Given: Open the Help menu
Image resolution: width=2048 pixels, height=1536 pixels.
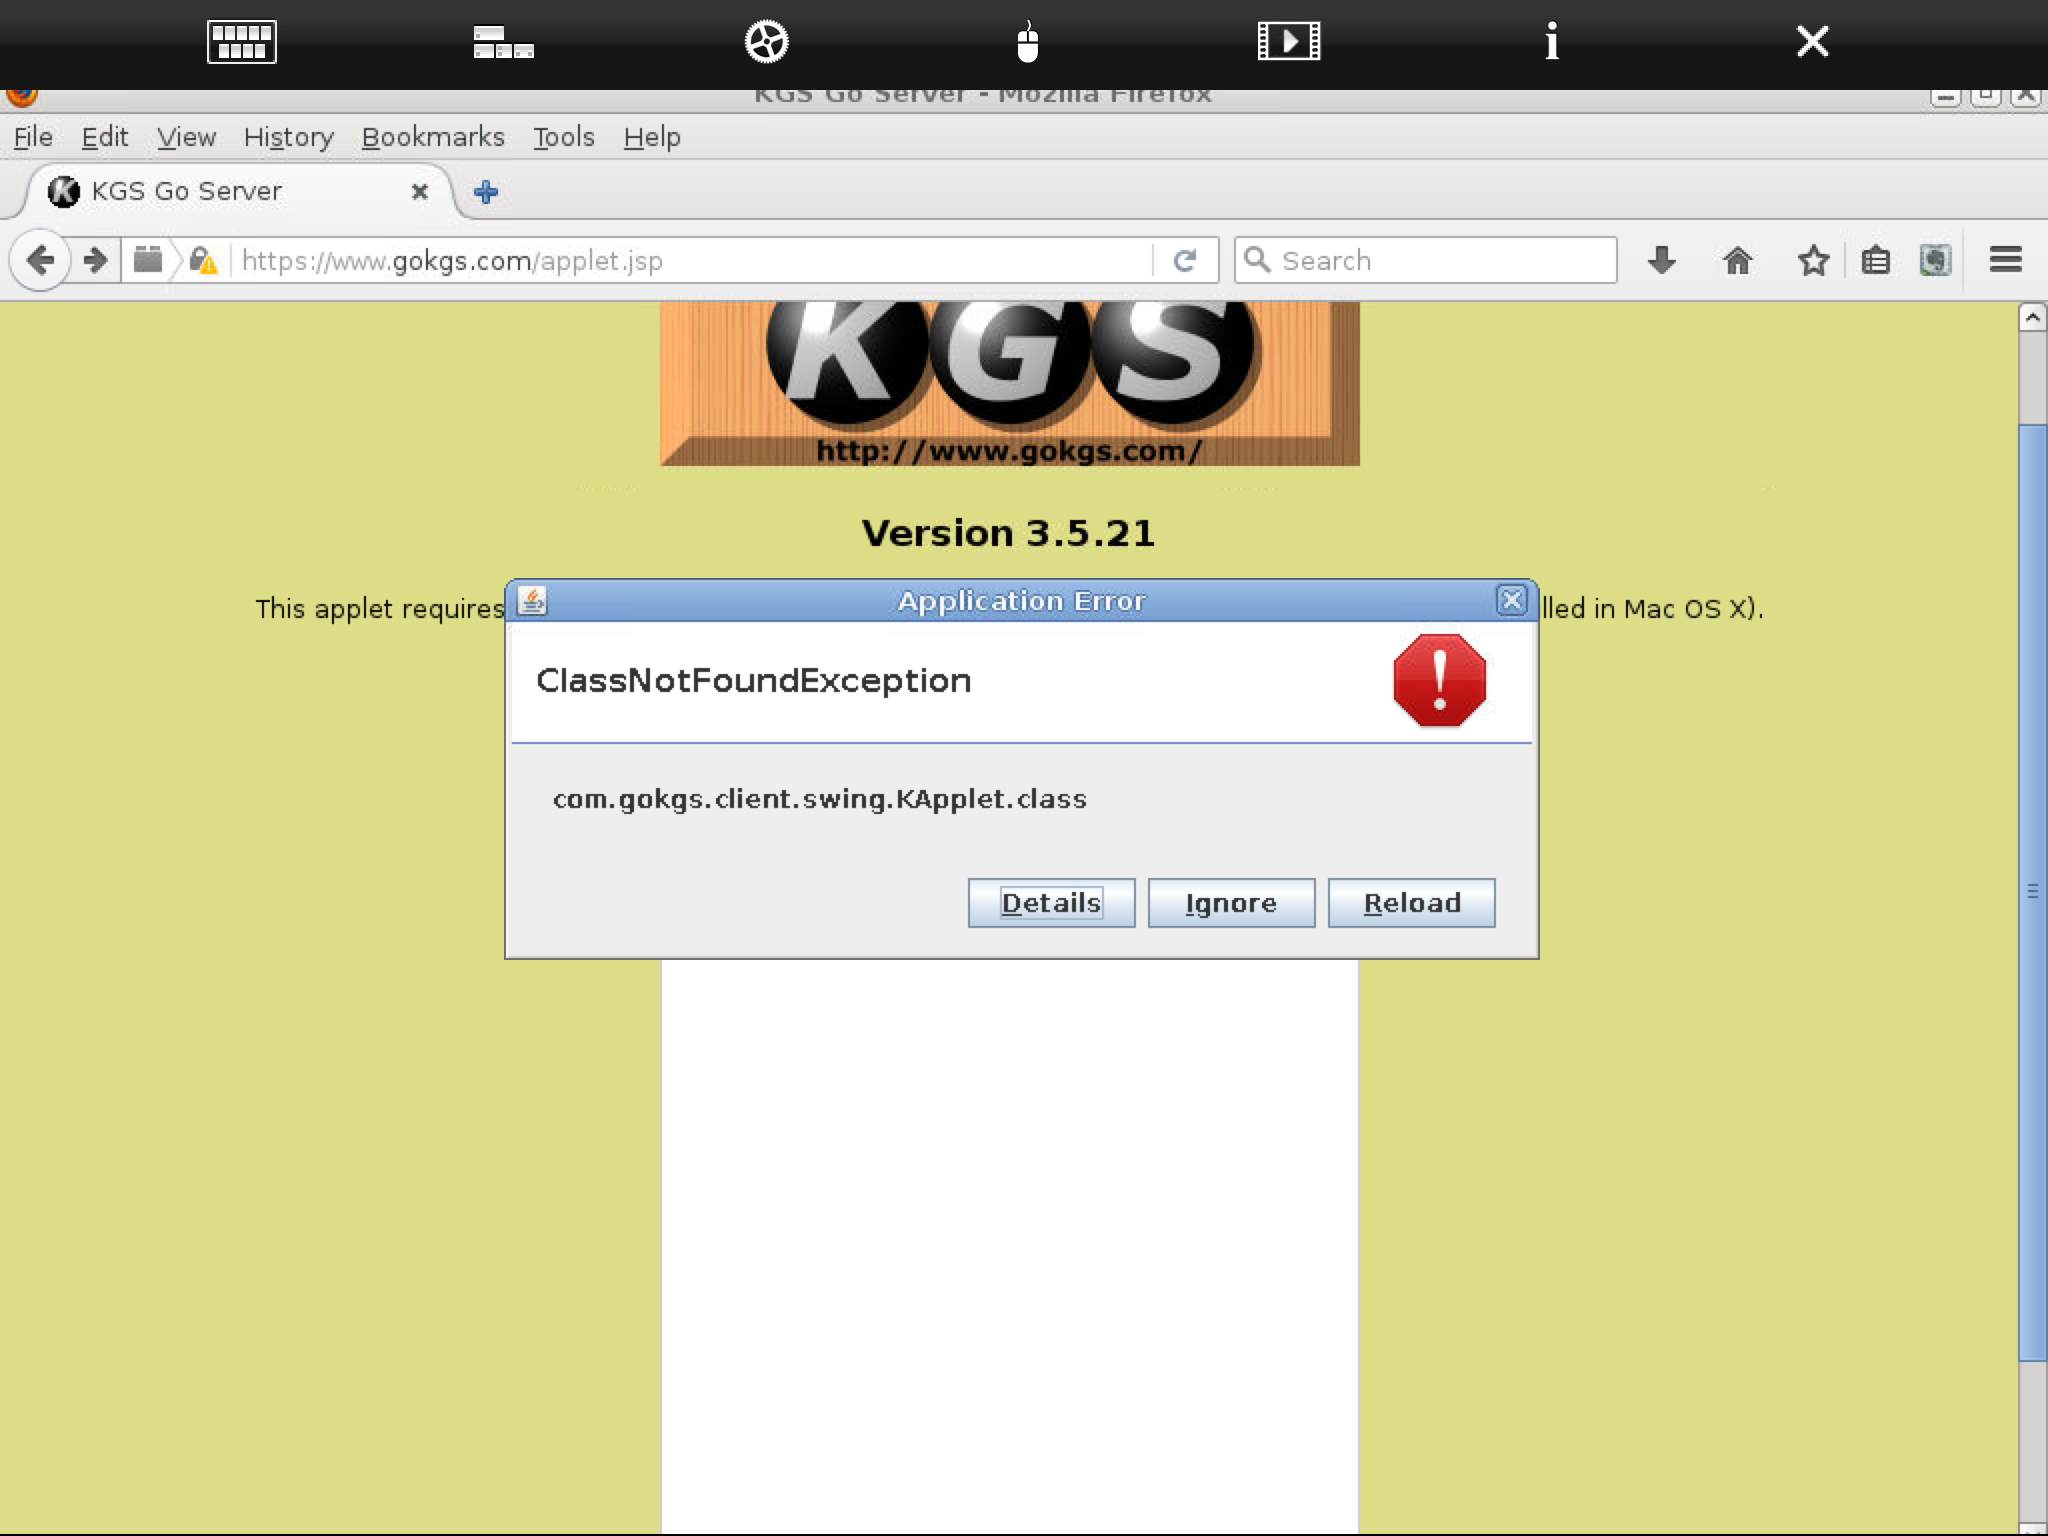Looking at the screenshot, I should click(x=652, y=137).
